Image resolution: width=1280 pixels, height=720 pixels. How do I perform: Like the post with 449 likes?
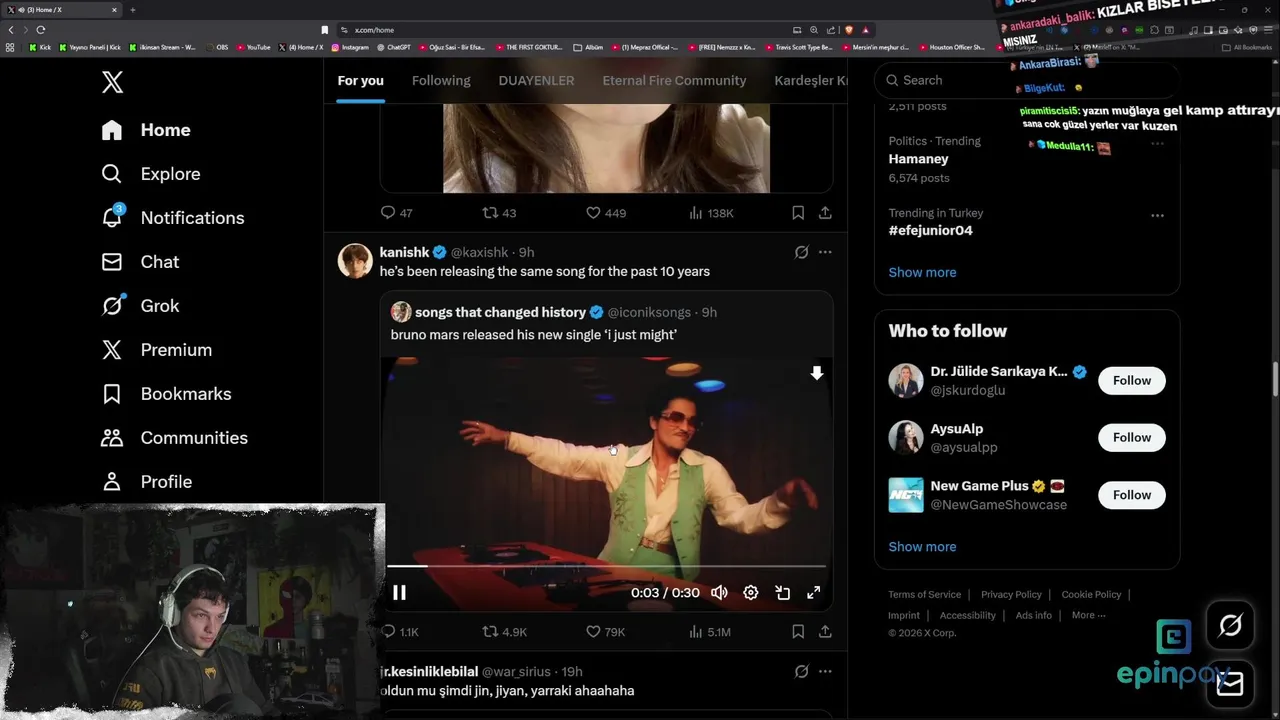(605, 213)
